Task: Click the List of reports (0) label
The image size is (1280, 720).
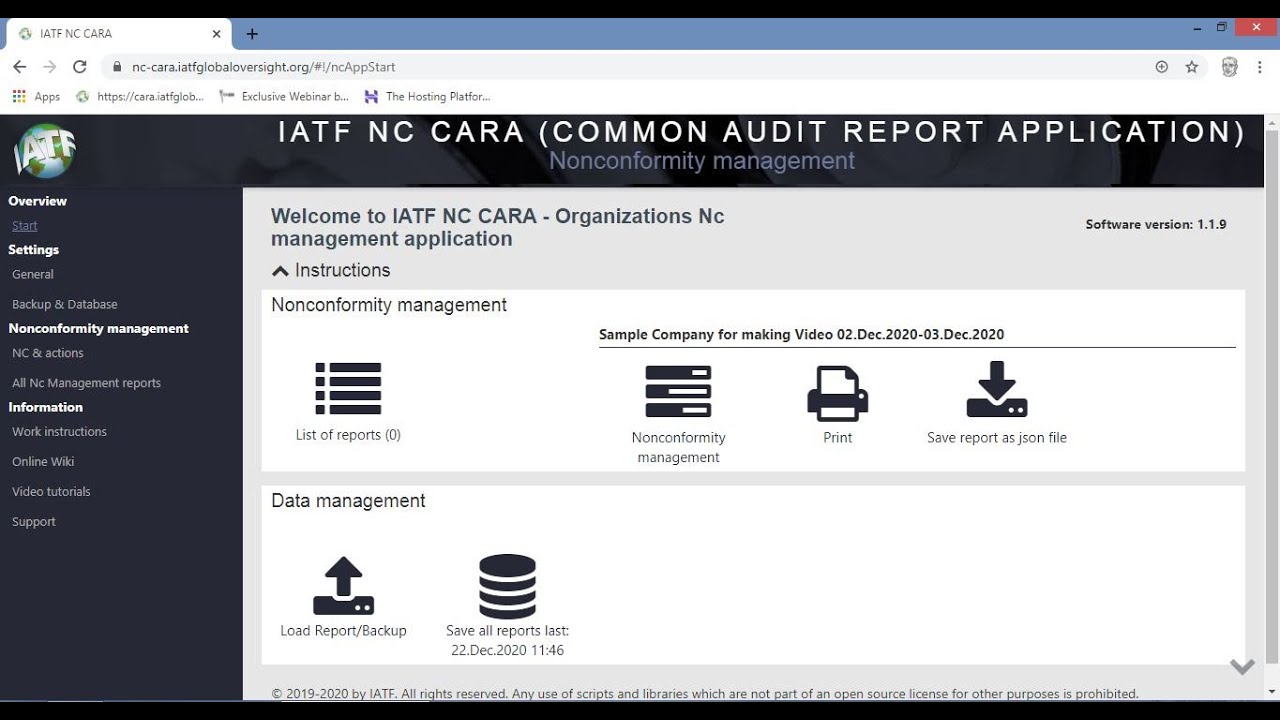Action: (x=348, y=435)
